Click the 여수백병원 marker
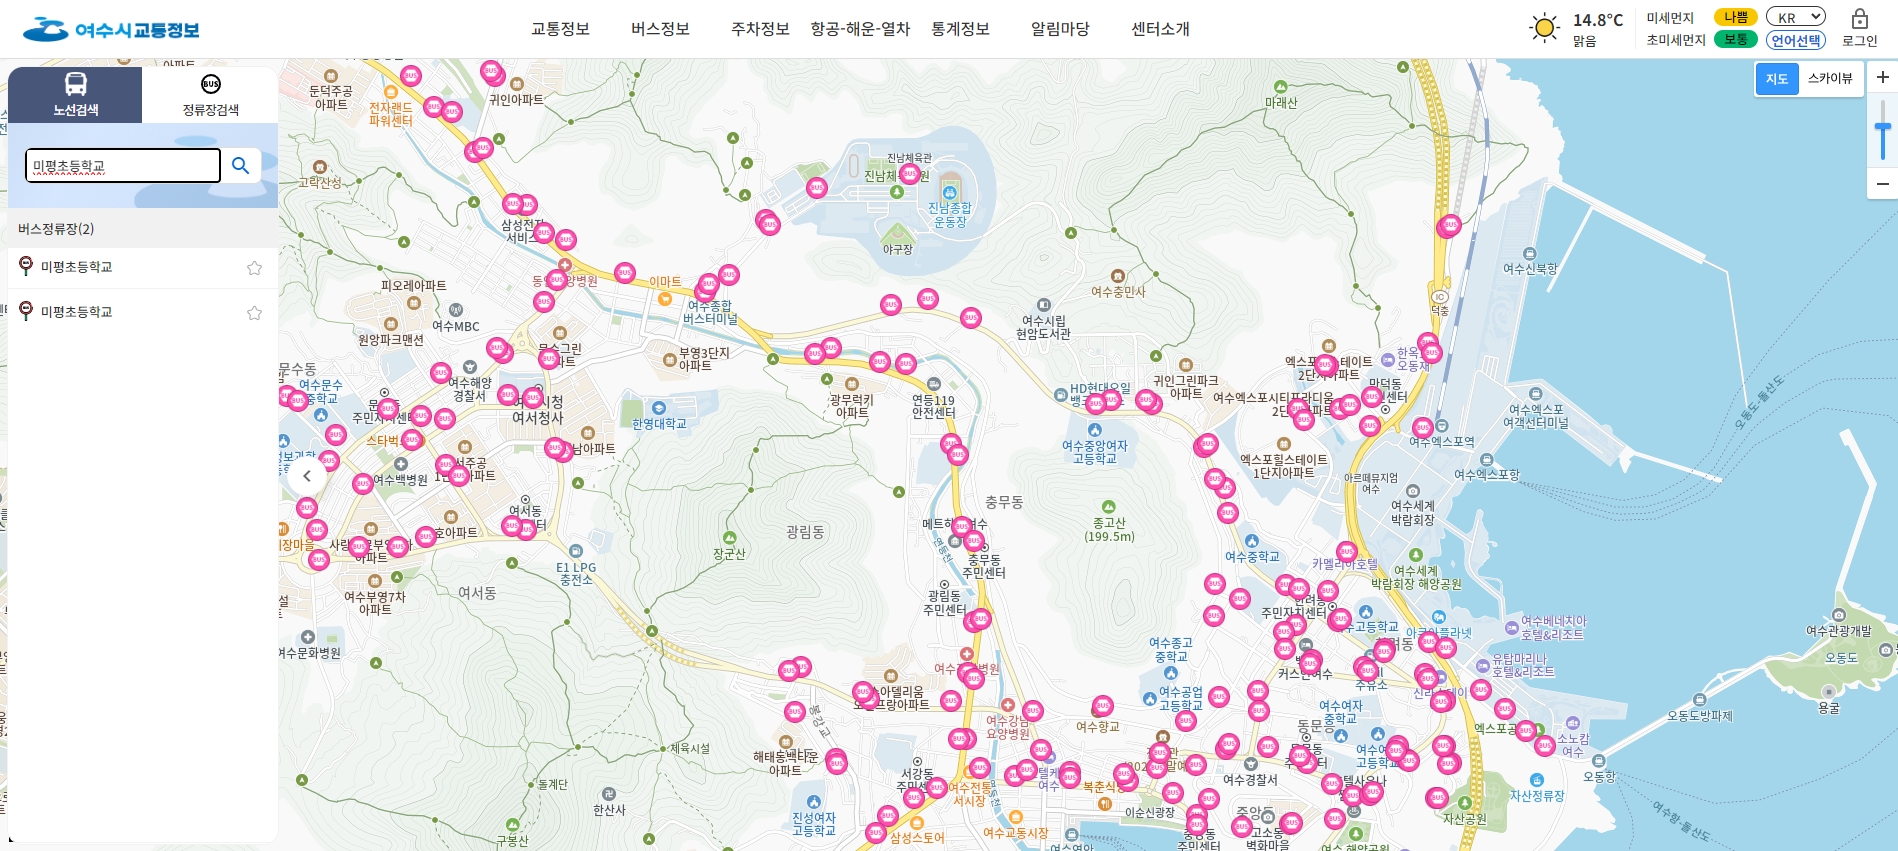 click(x=400, y=464)
